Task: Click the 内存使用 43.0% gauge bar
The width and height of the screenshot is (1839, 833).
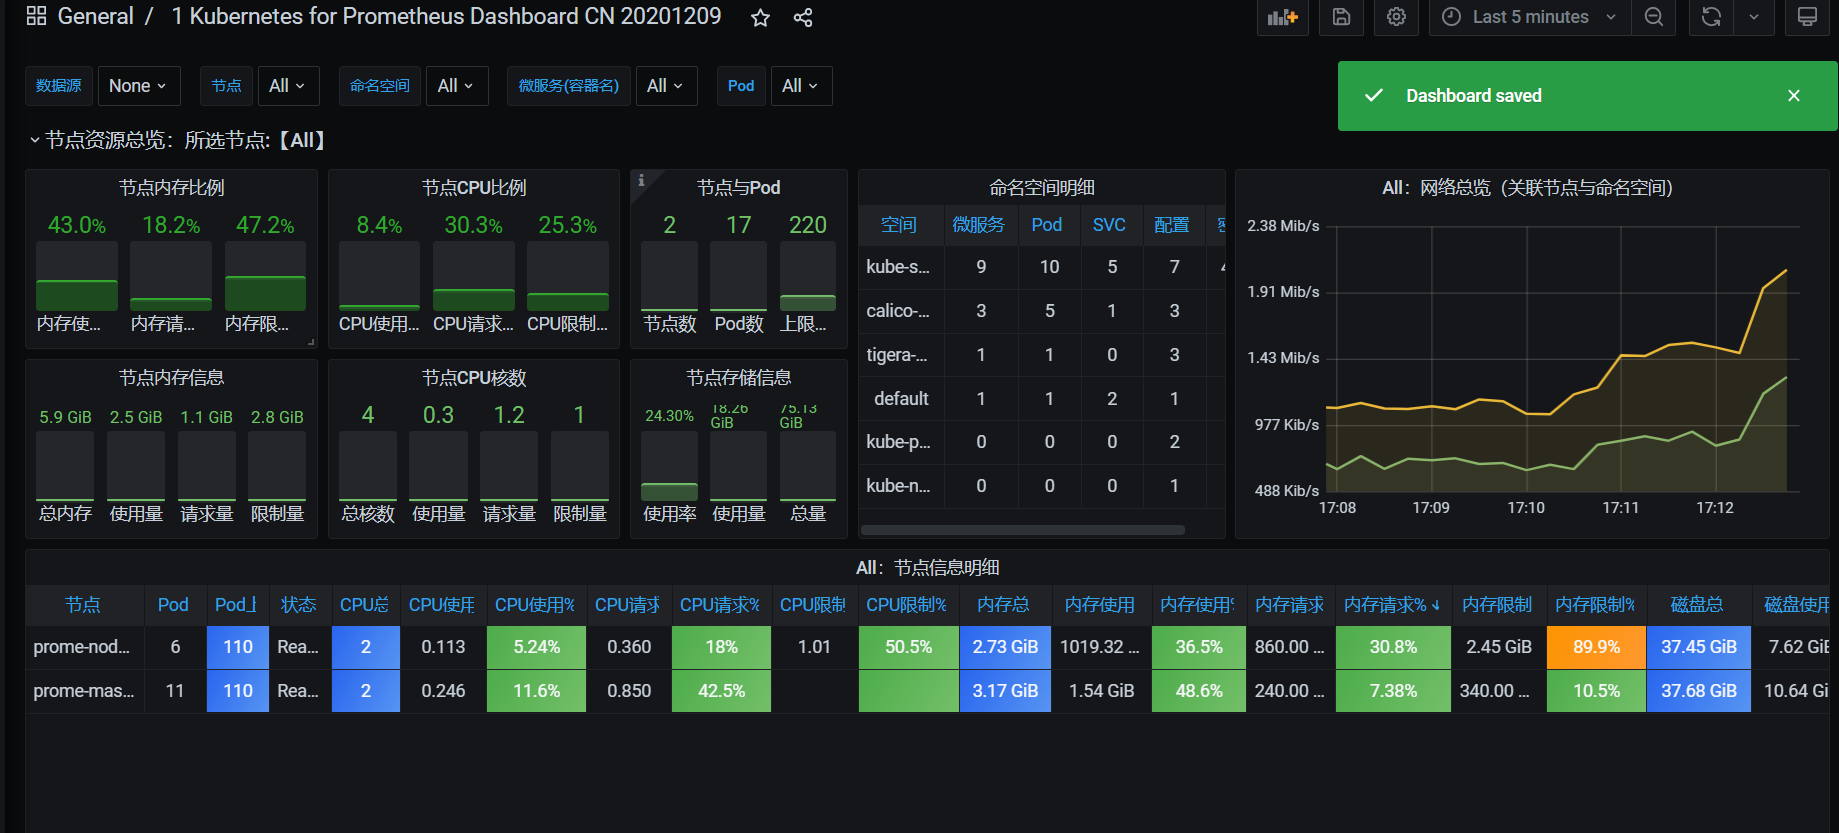Action: tap(77, 276)
